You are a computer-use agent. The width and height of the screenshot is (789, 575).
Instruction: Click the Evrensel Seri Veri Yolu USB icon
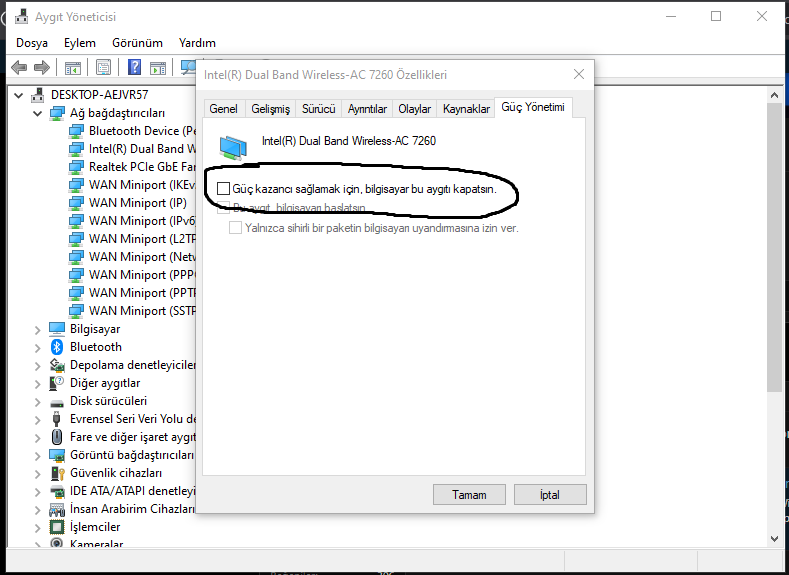pyautogui.click(x=56, y=419)
